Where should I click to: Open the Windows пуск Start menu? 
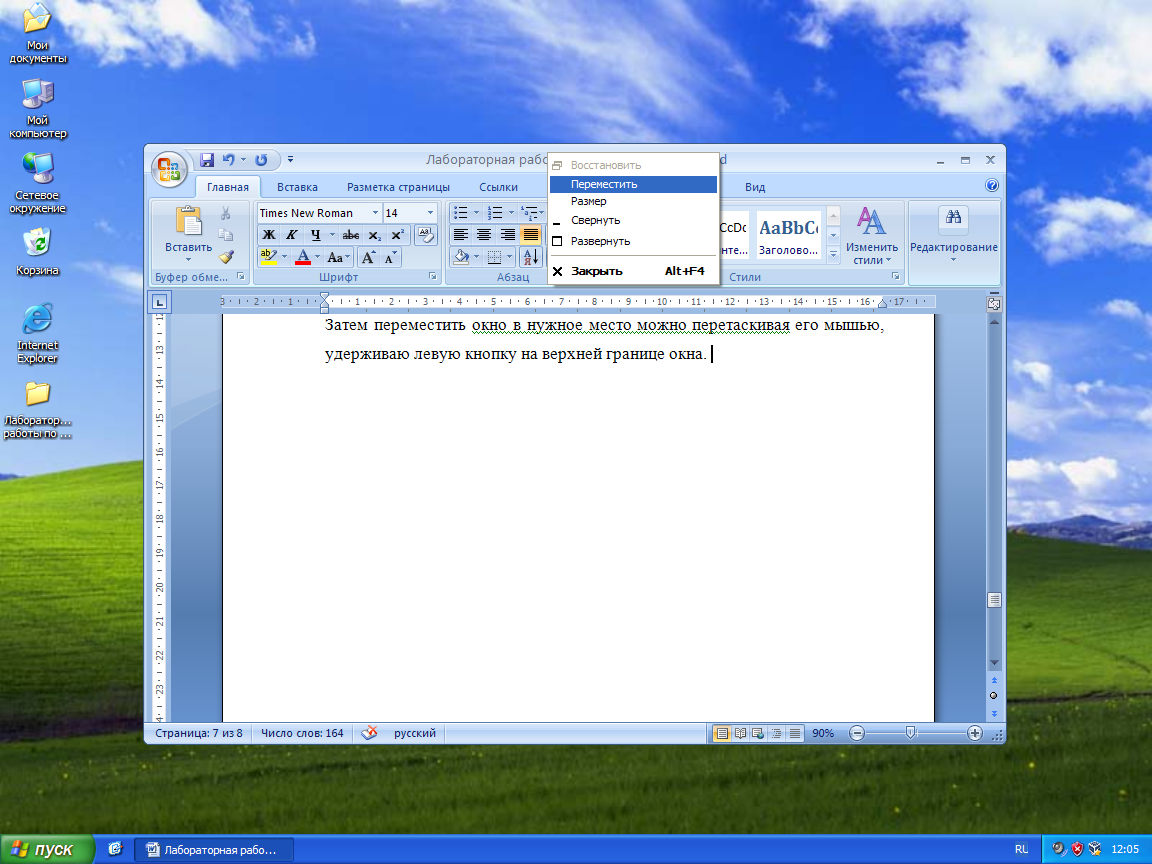[47, 849]
